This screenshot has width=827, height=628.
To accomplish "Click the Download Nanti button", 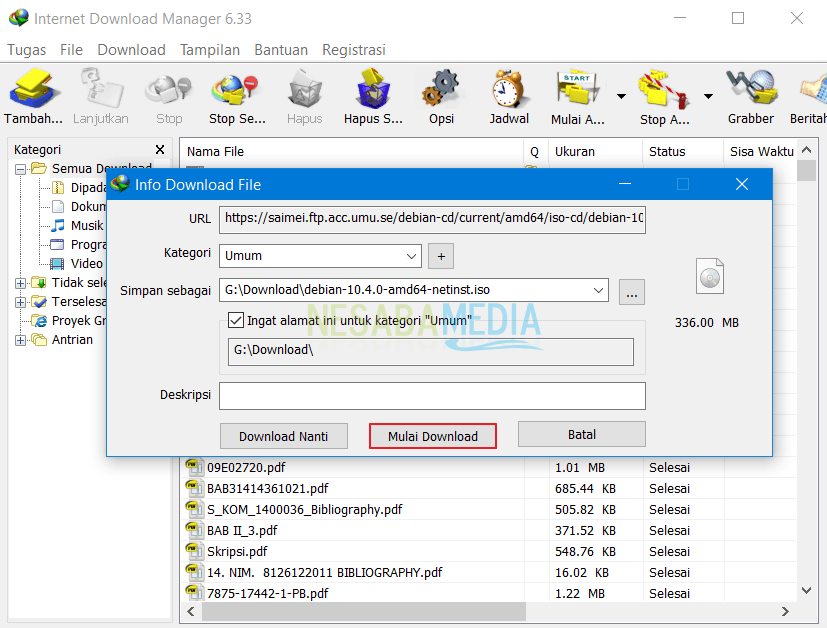I will coord(284,436).
